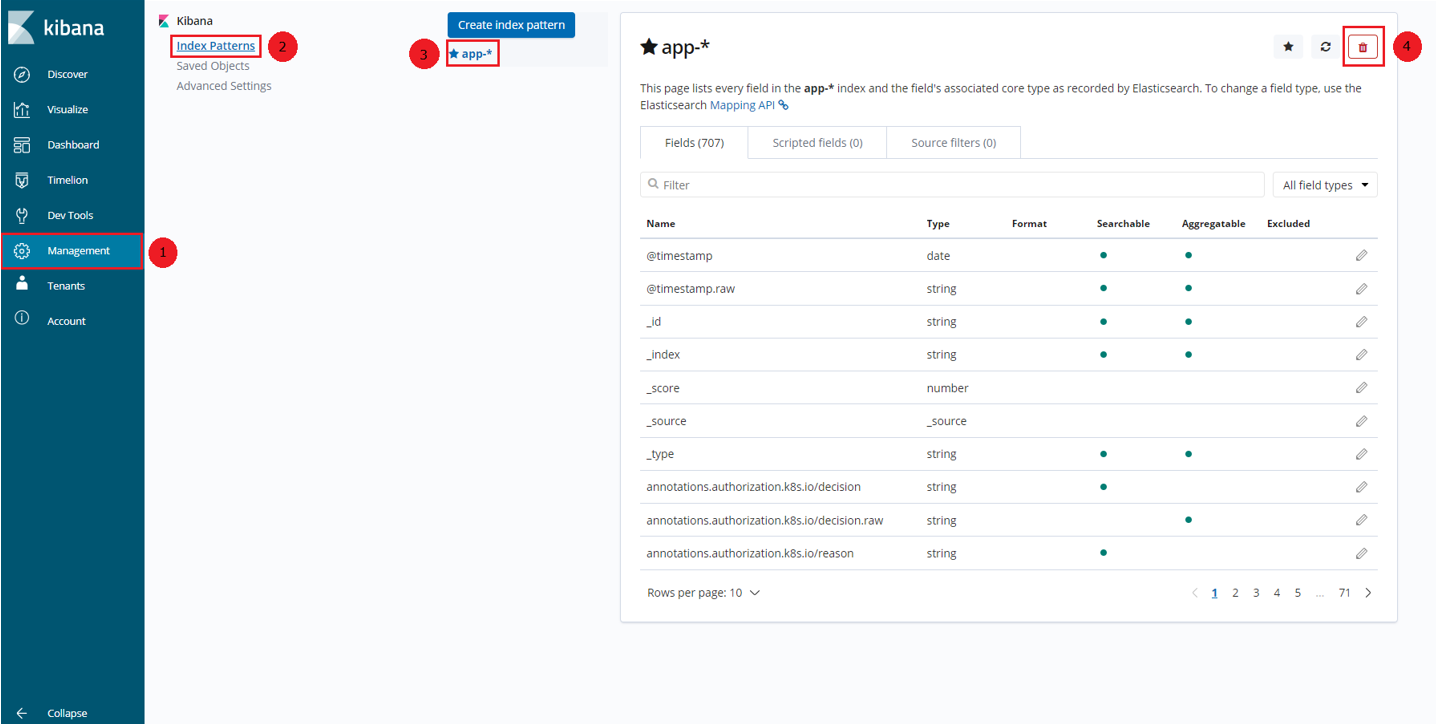Viewport: 1436px width, 724px height.
Task: Collapse the sidebar with the arrow icon
Action: 22,713
